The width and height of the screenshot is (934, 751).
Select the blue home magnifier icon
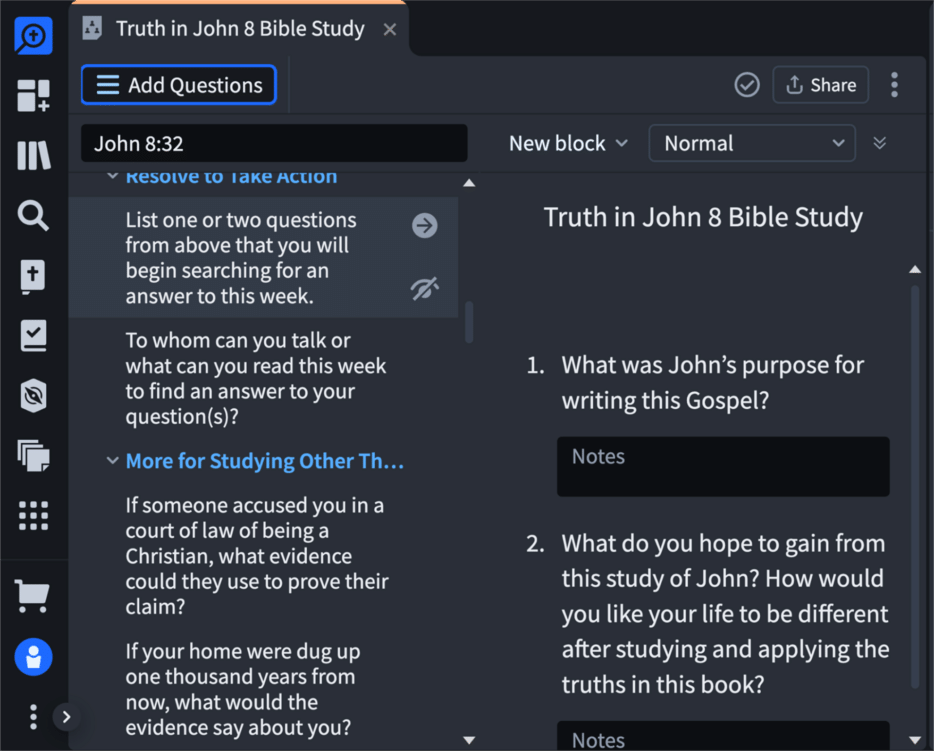coord(33,36)
